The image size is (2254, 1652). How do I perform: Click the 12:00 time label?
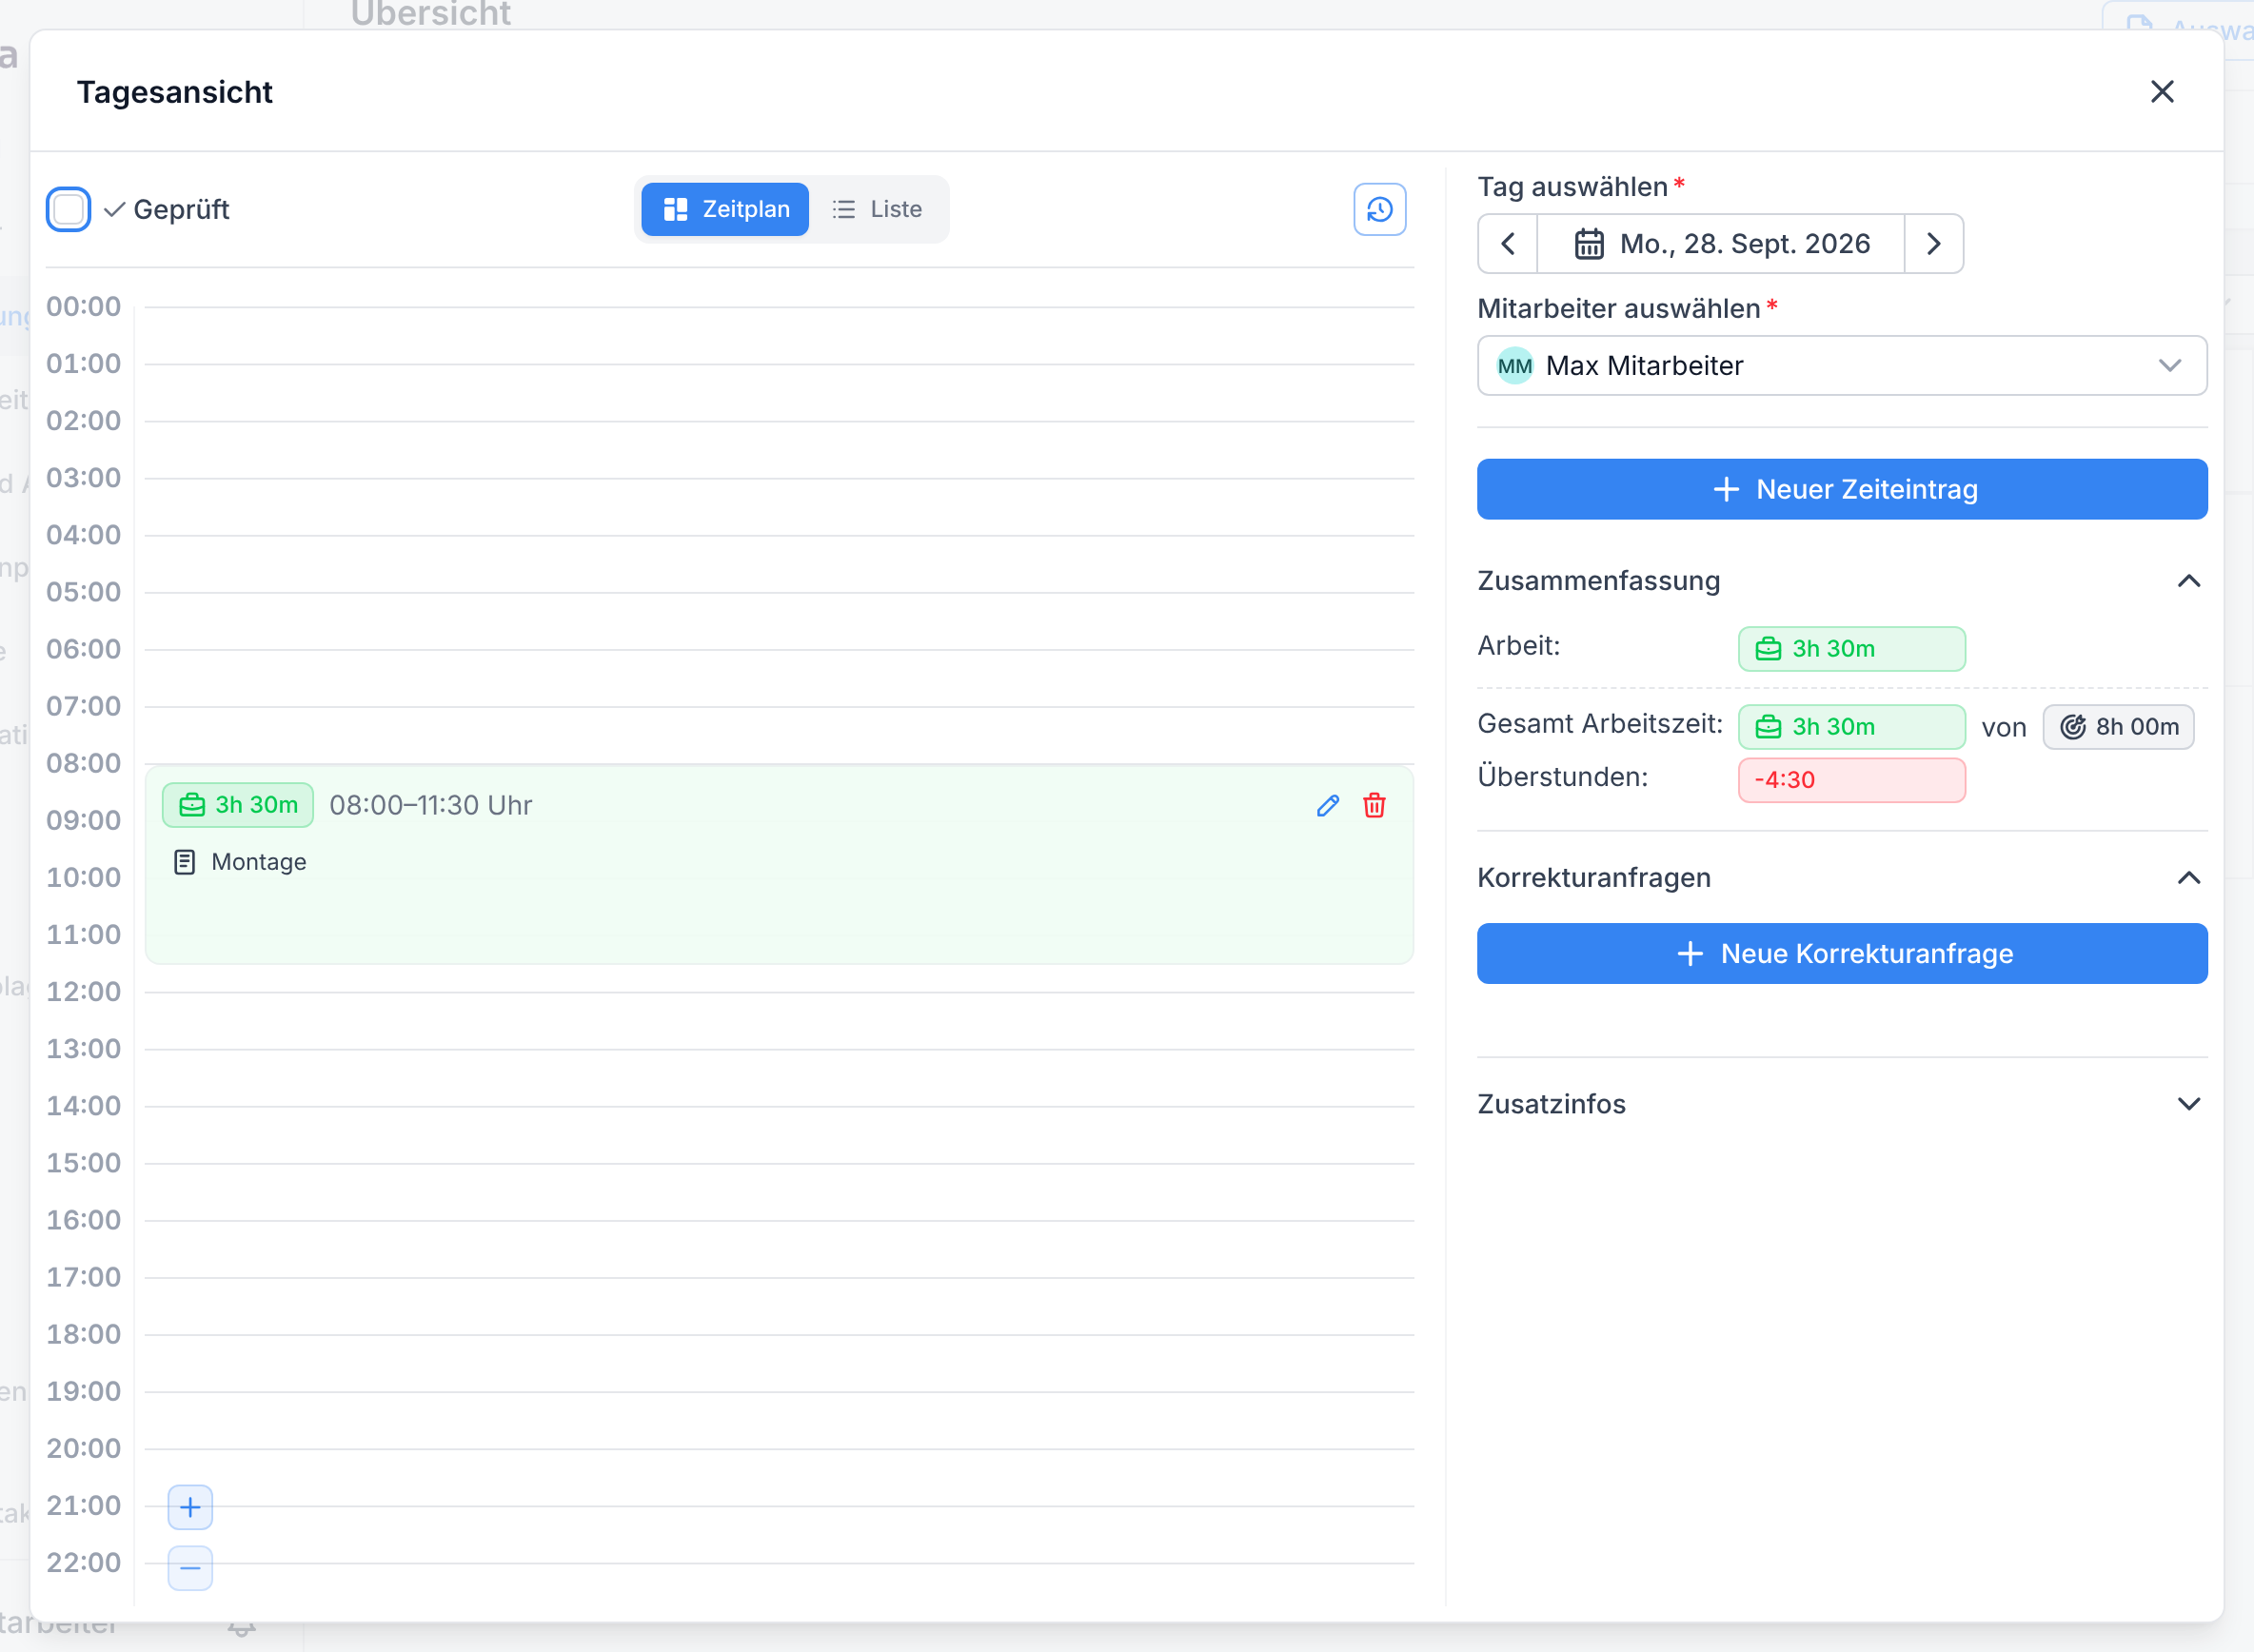pyautogui.click(x=84, y=991)
